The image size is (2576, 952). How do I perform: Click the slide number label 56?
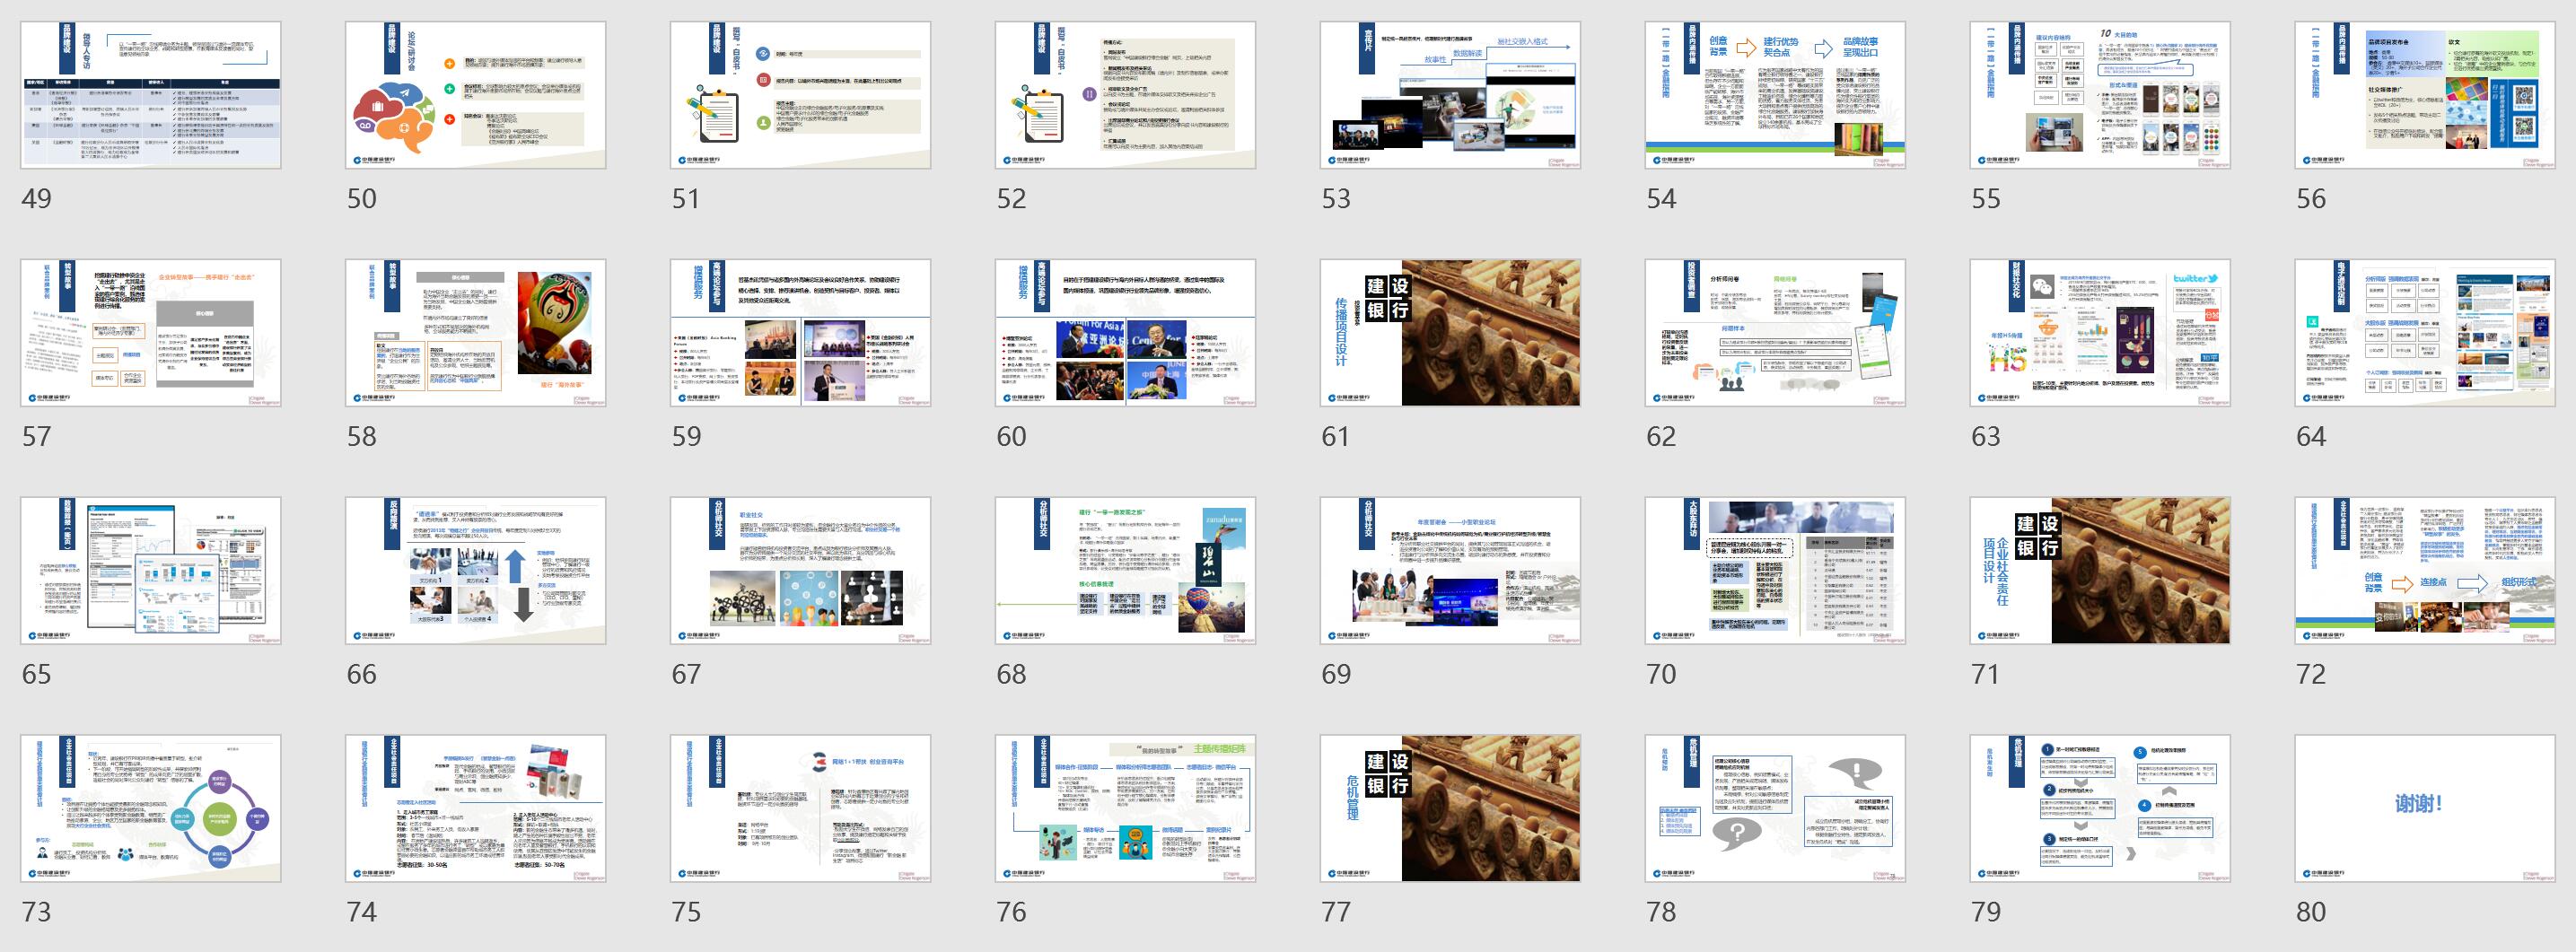pos(2311,199)
